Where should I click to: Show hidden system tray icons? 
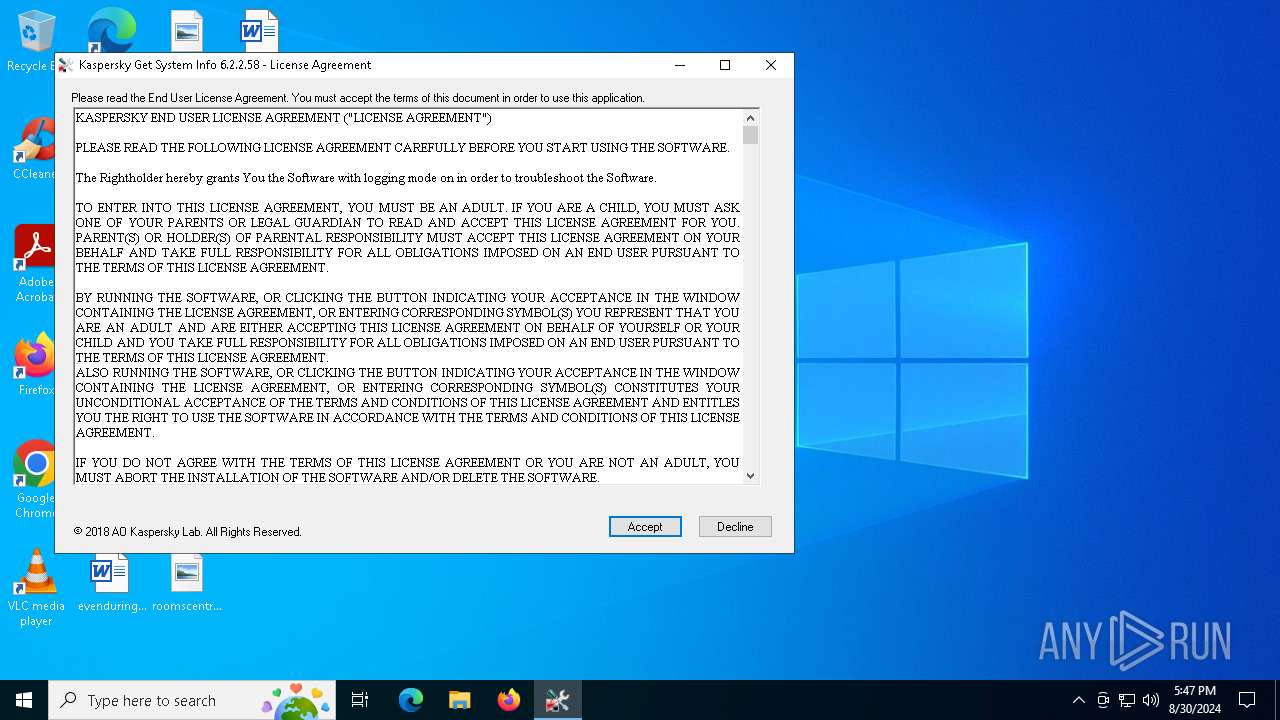click(x=1078, y=700)
